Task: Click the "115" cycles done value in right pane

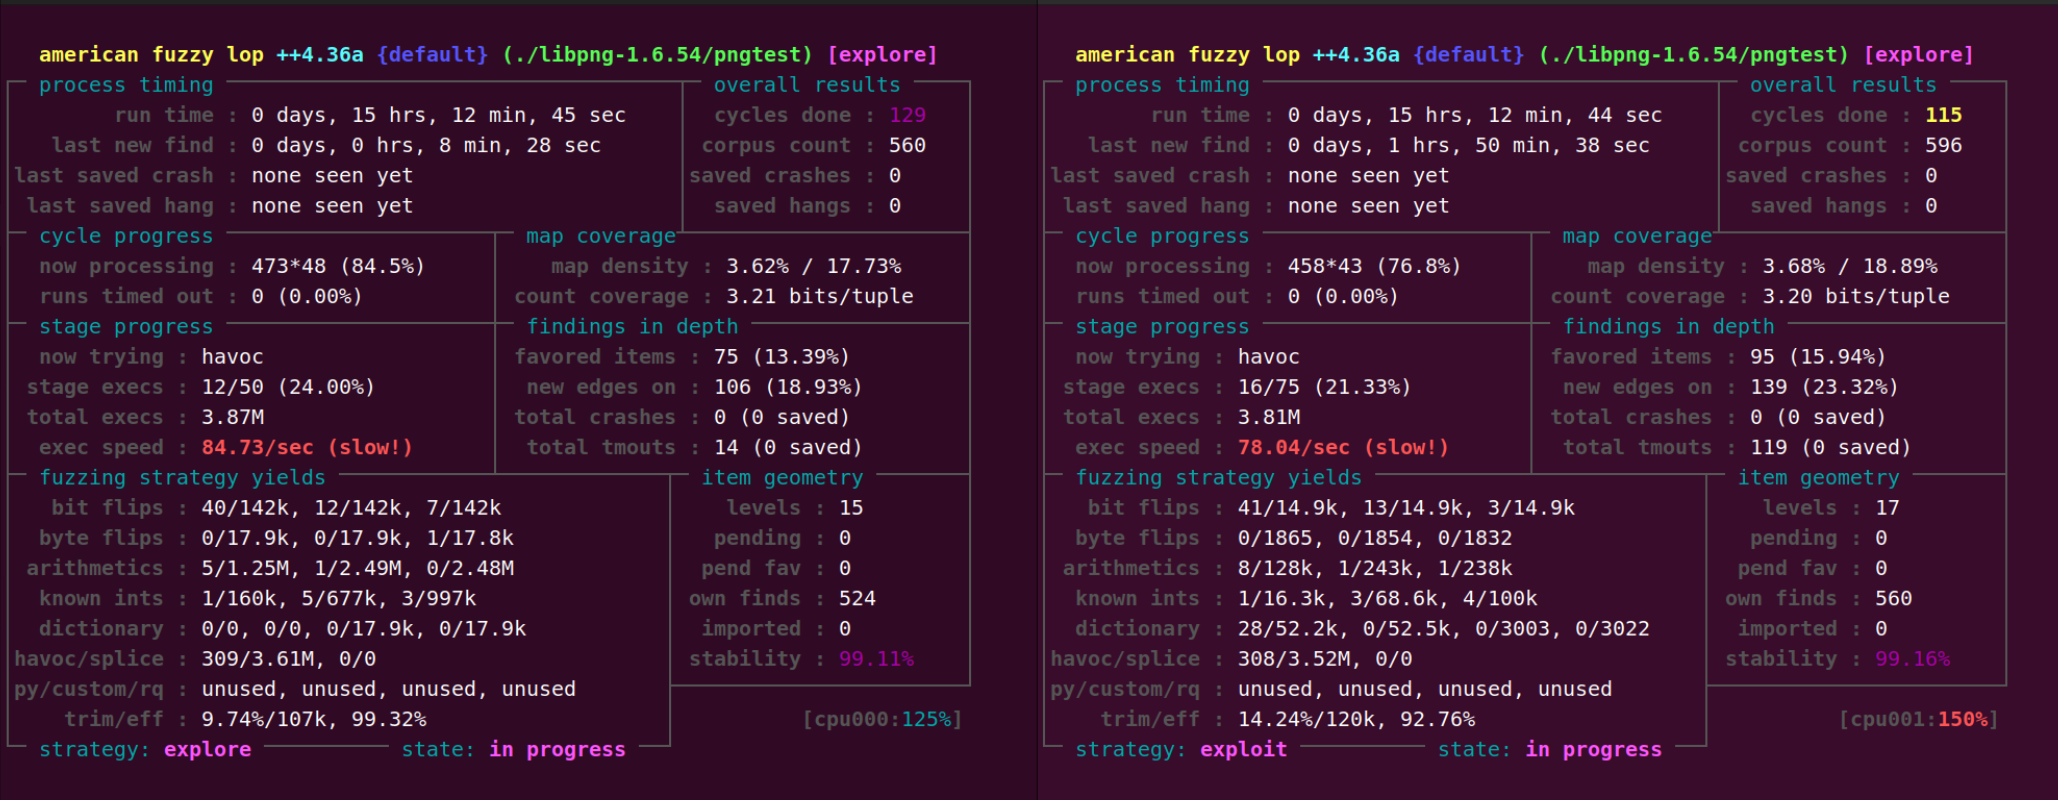Action: tap(1943, 115)
